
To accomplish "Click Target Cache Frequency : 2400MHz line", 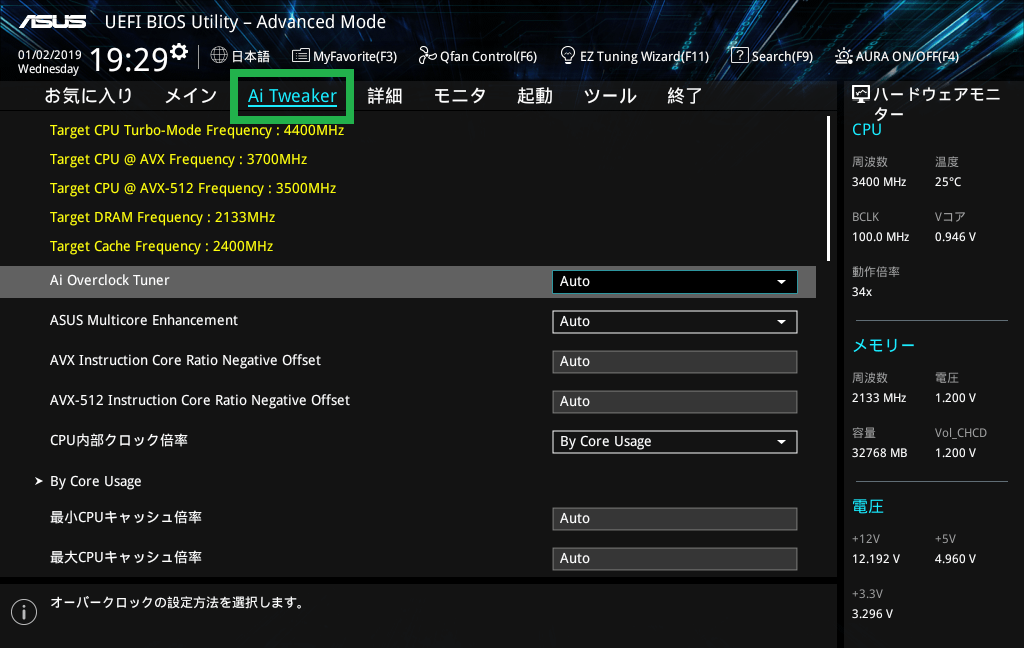I will tap(161, 246).
